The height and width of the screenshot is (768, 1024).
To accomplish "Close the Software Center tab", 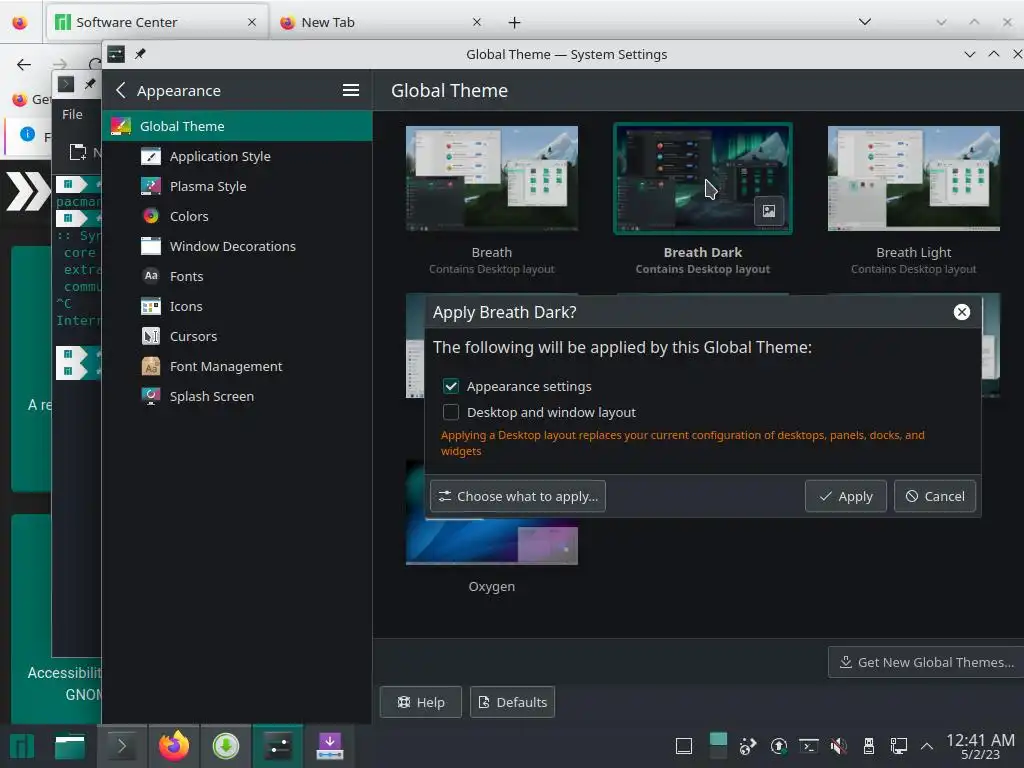I will point(252,22).
